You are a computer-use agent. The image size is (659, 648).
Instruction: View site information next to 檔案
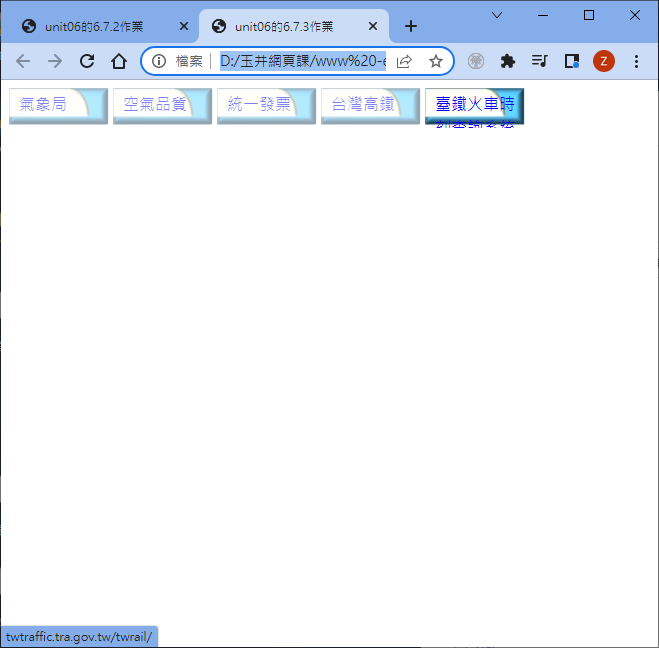(159, 61)
